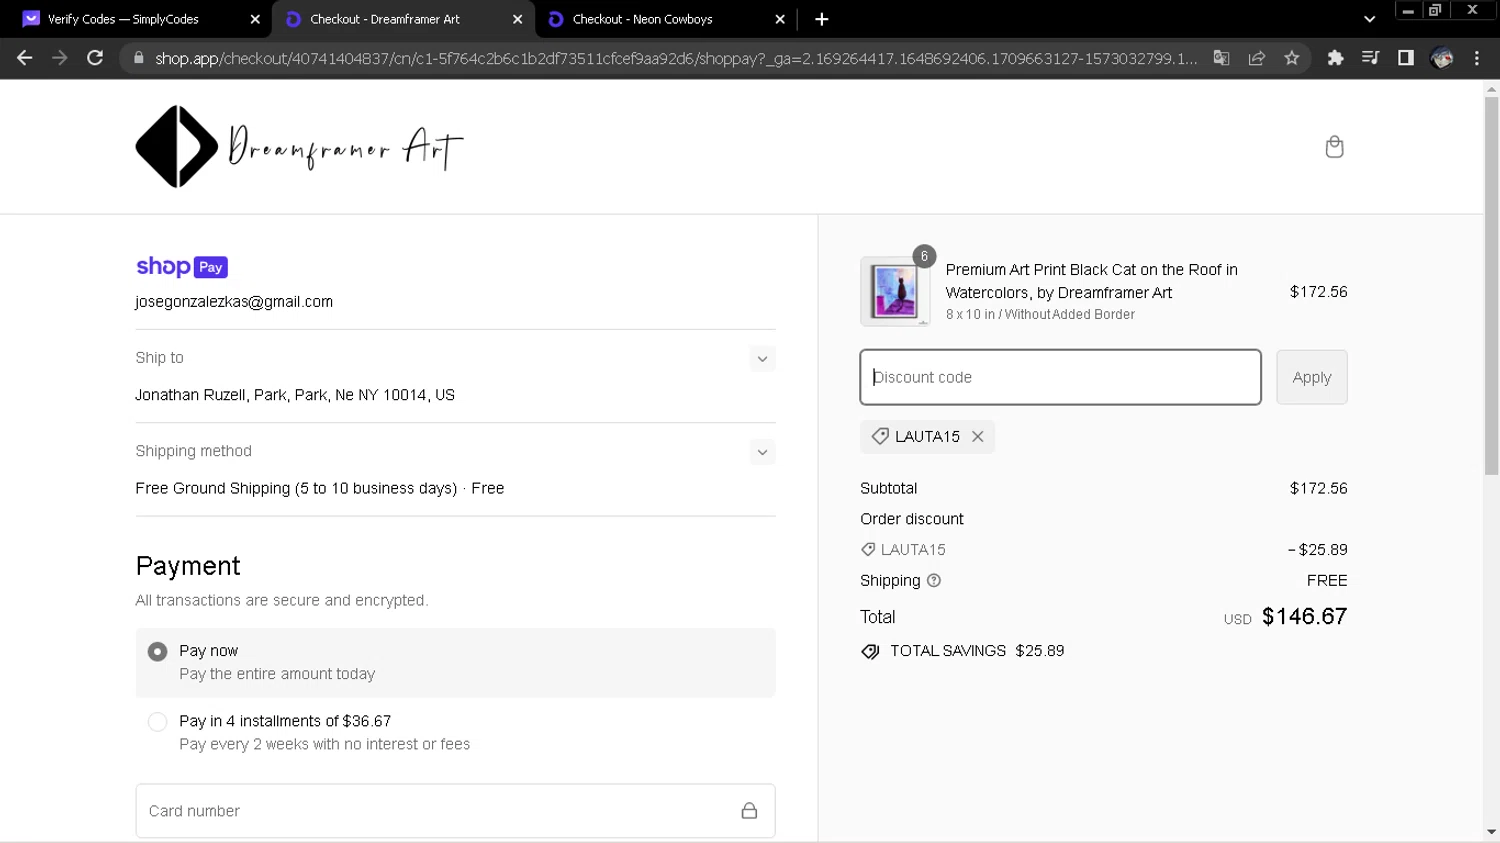Screen dimensions: 1500x843
Task: Go back with the browser back arrow
Action: (25, 58)
